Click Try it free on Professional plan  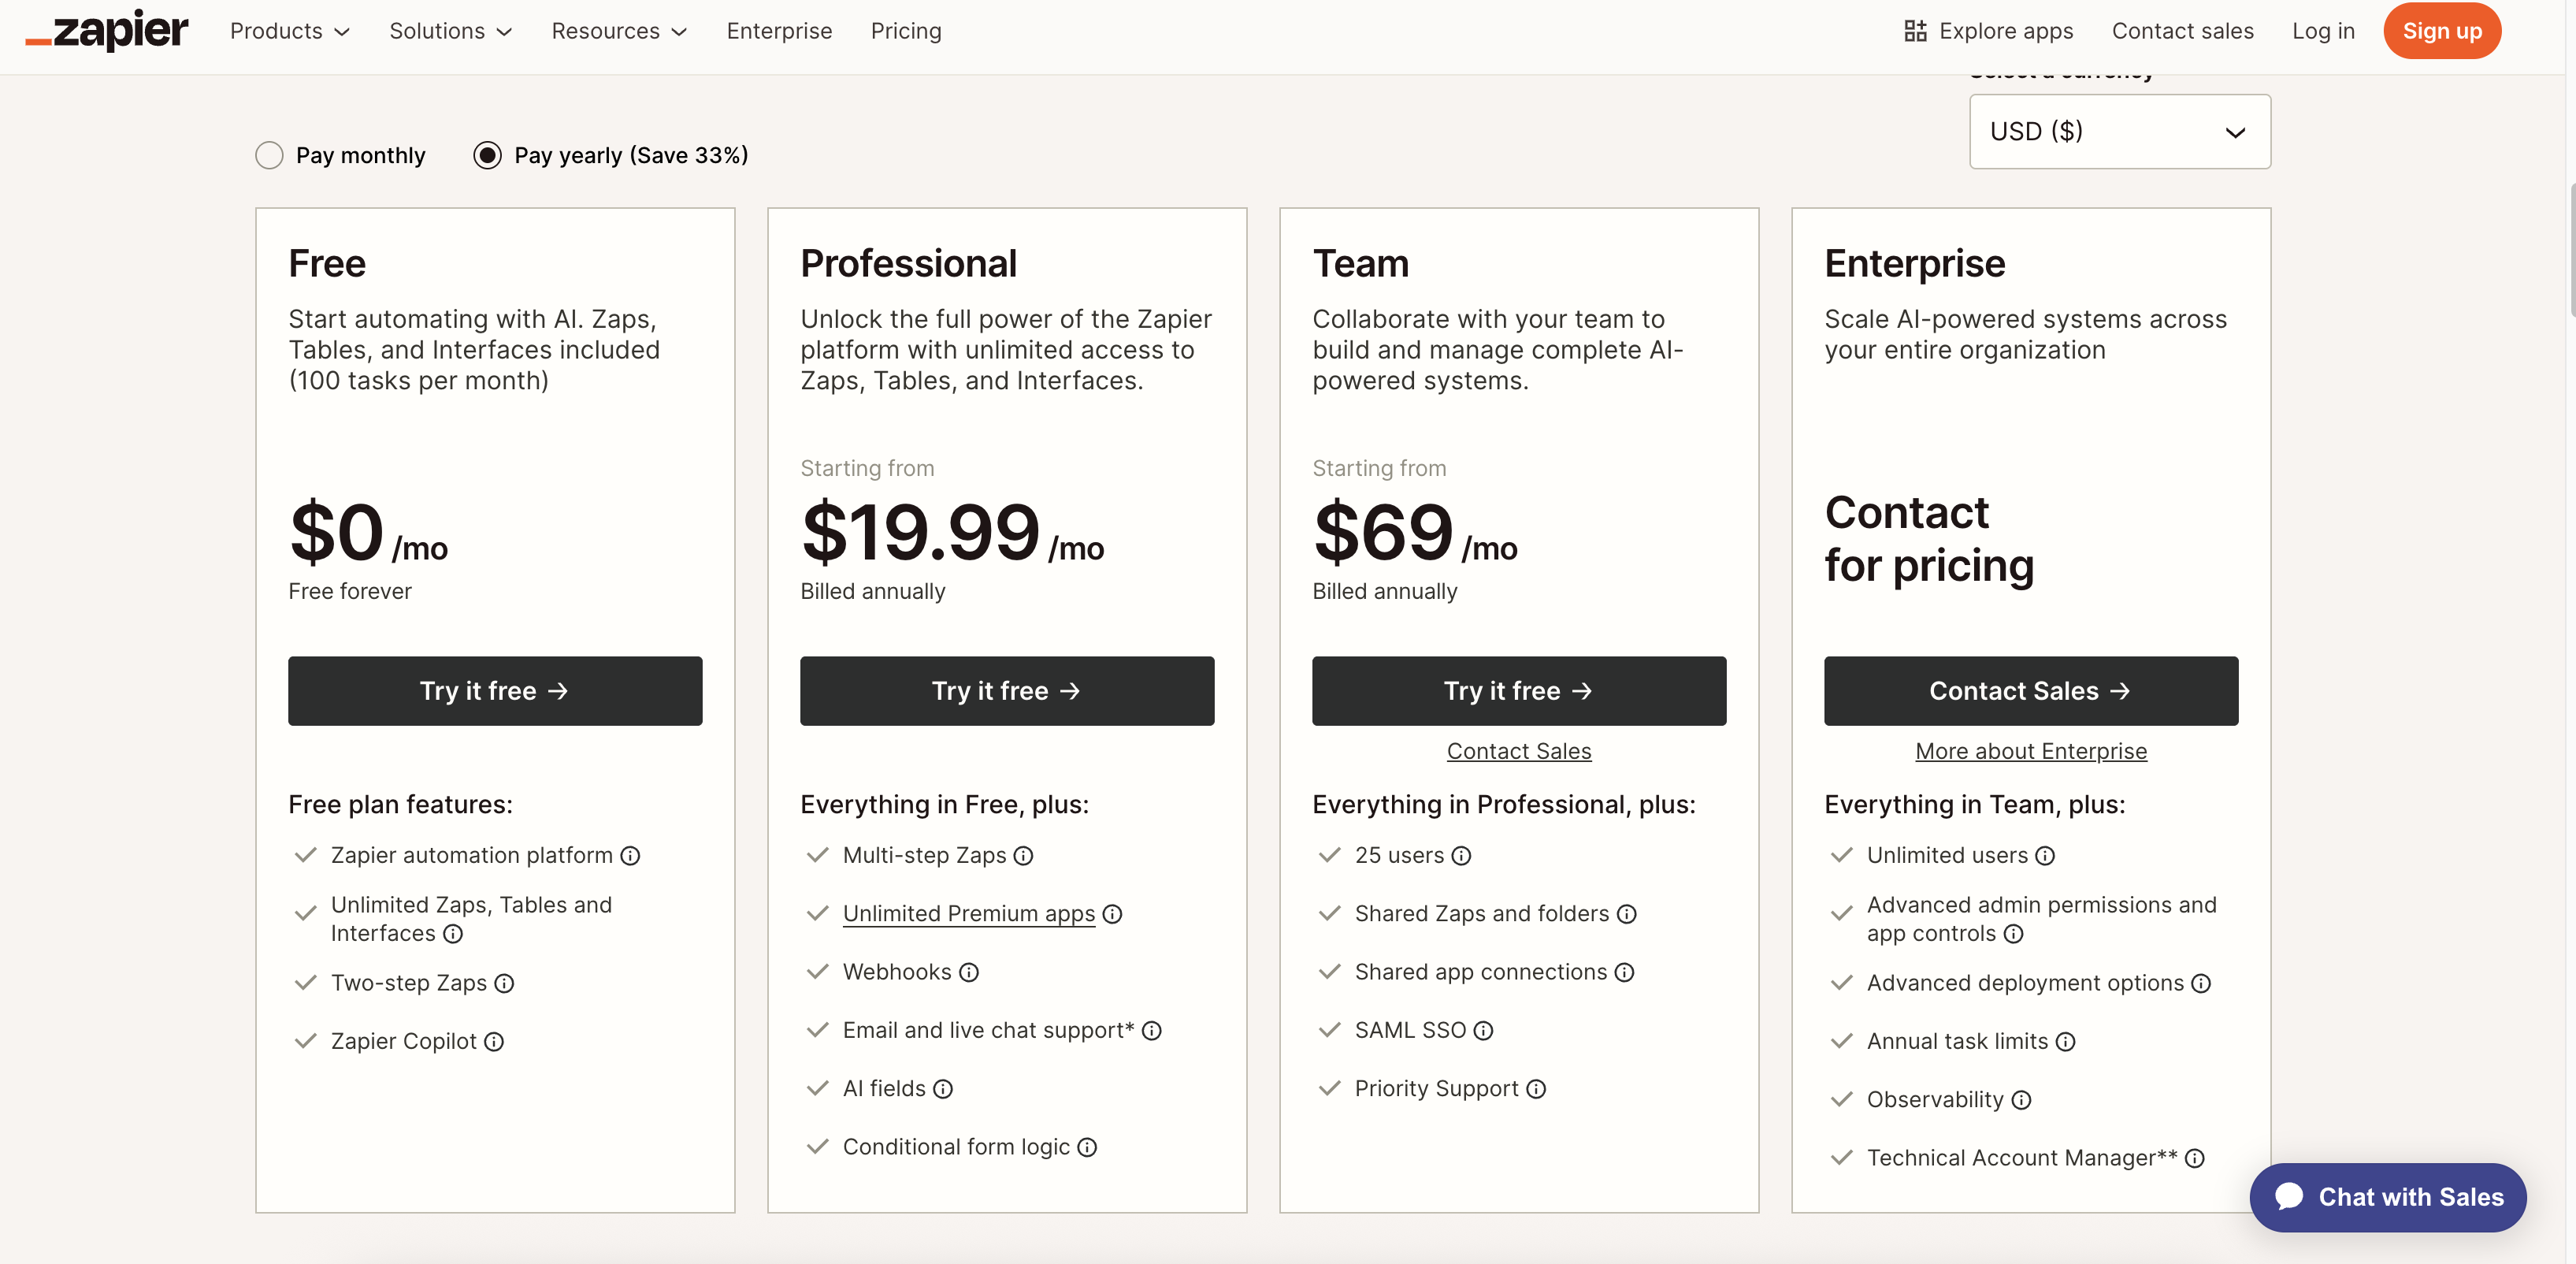coord(1007,691)
